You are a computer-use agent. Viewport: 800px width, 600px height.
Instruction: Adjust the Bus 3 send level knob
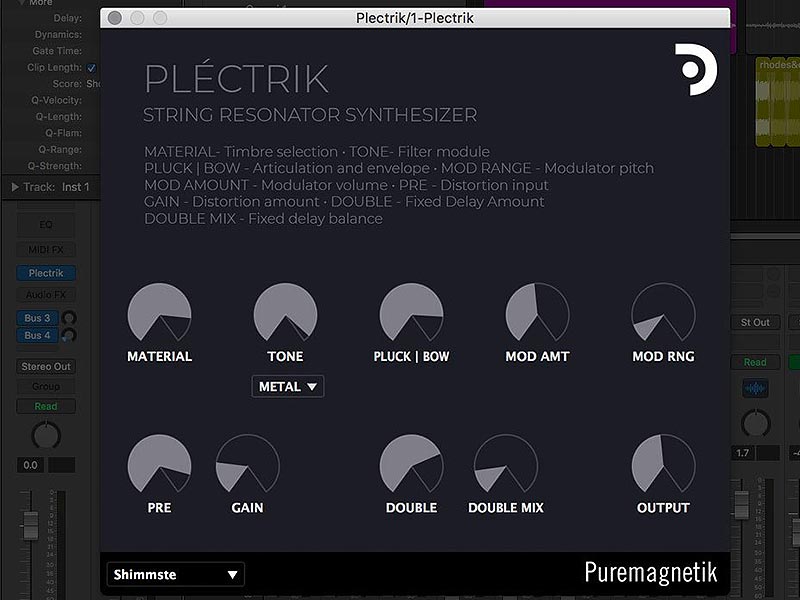tap(69, 318)
